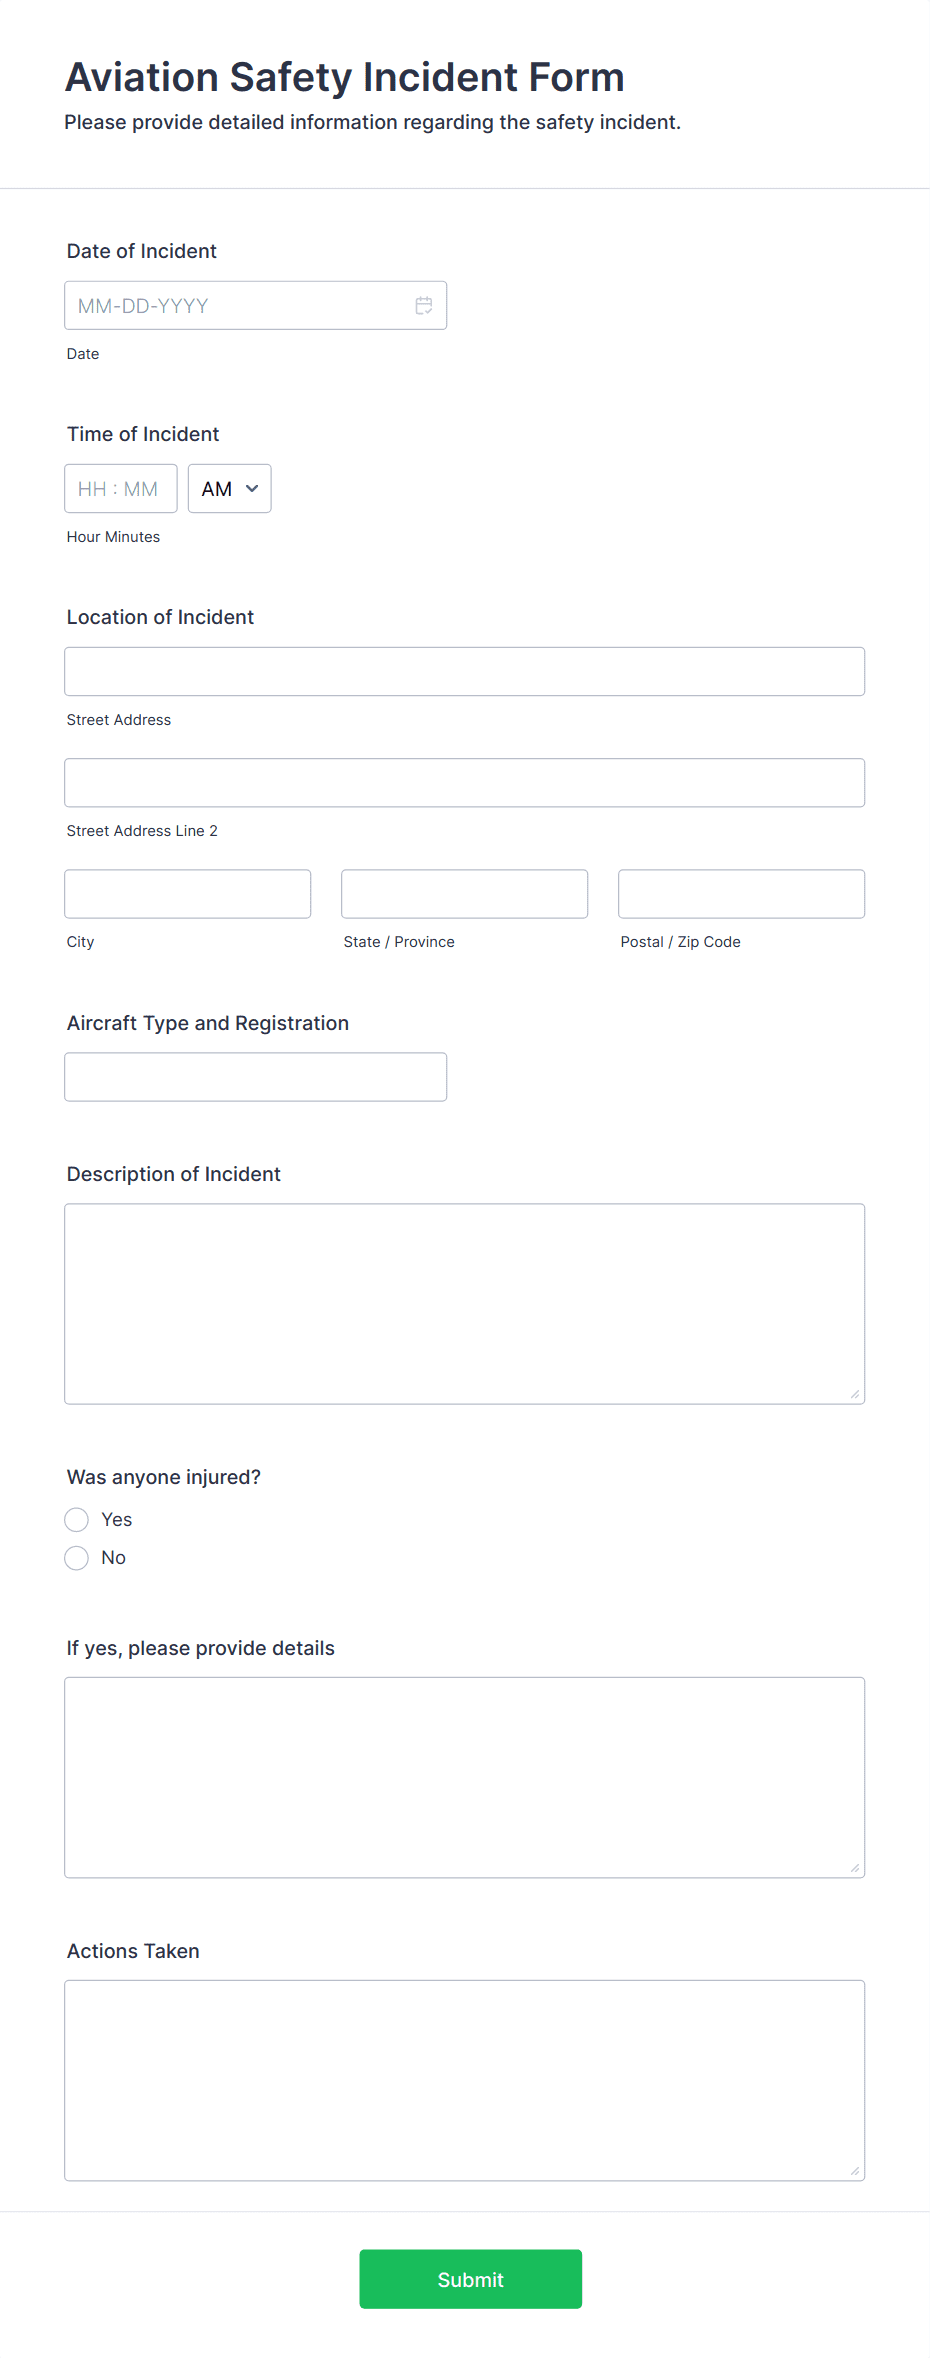Submit the incident form

[470, 2279]
